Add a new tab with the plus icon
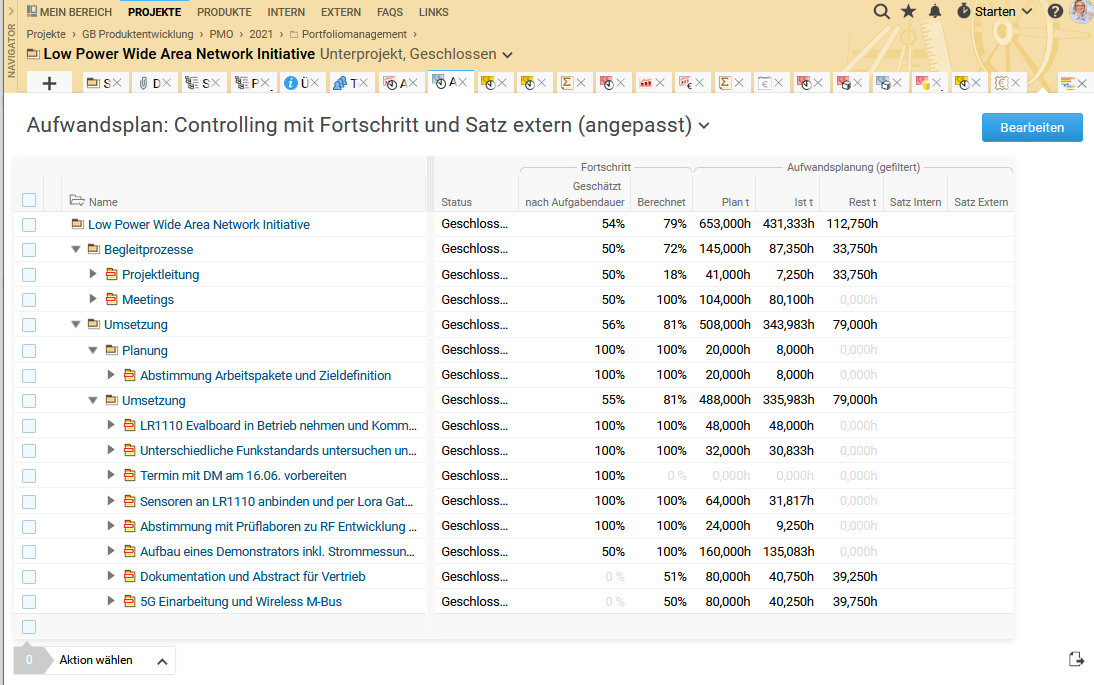This screenshot has width=1094, height=685. click(49, 84)
